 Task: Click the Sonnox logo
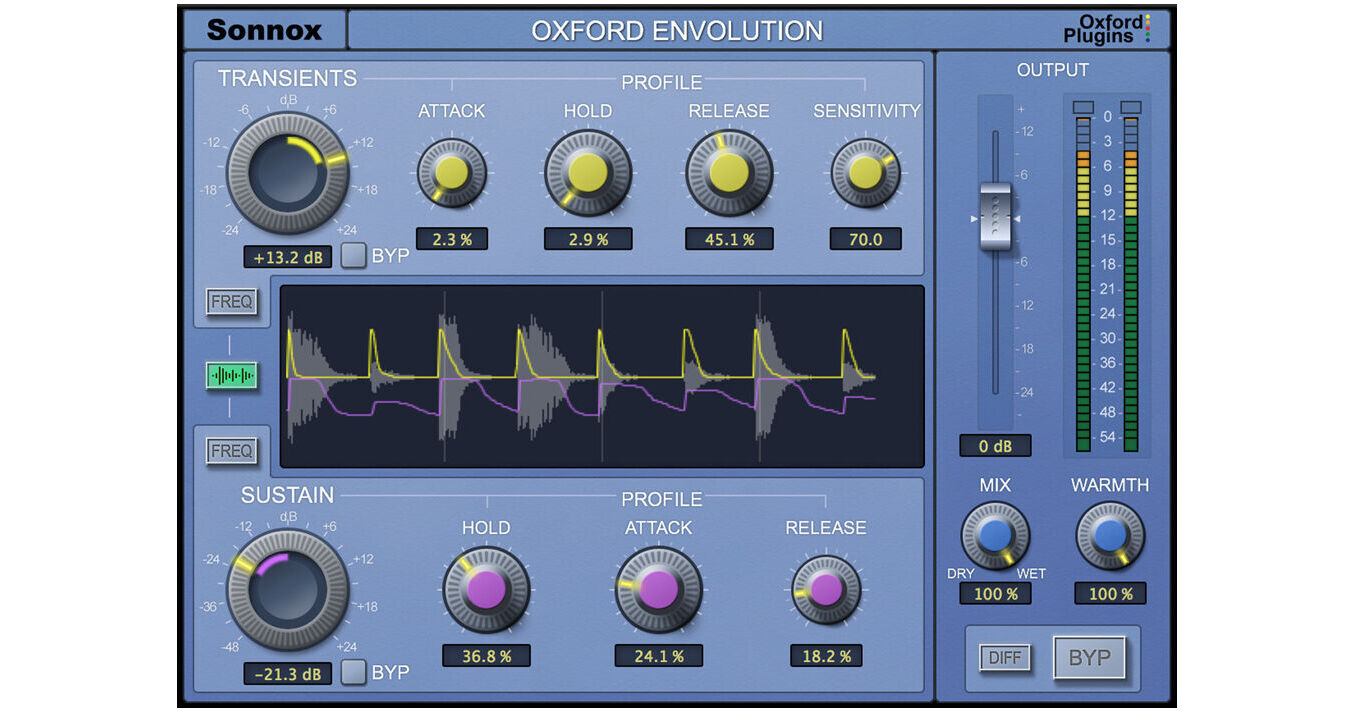pos(264,29)
